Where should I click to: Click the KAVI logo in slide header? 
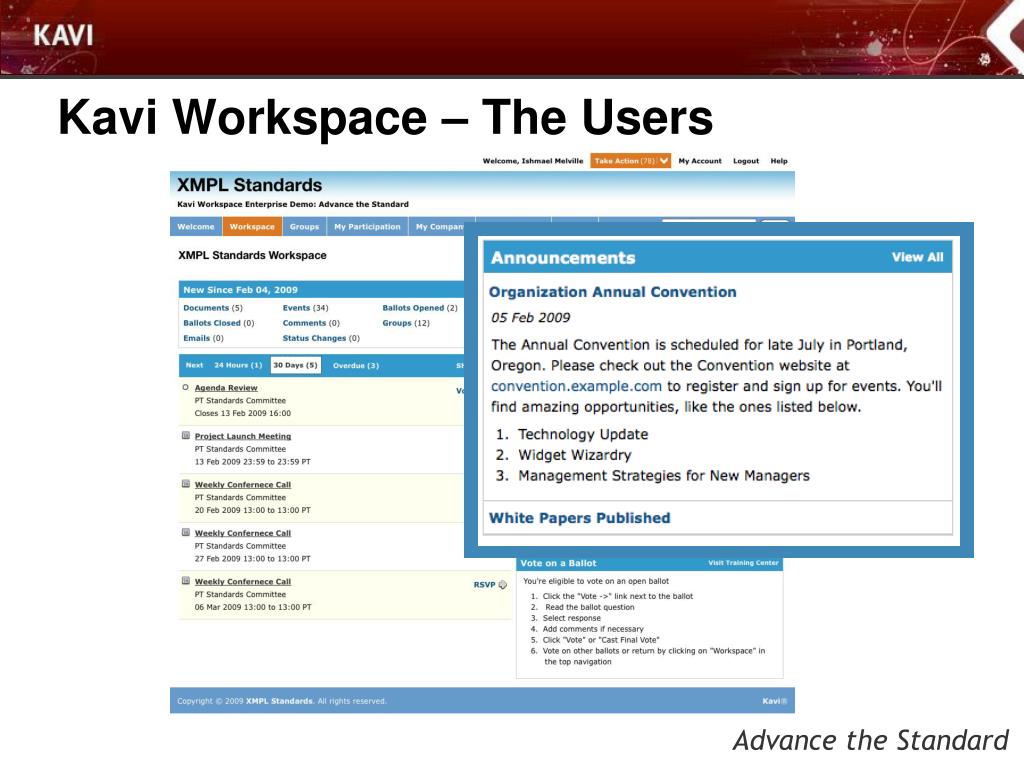coord(63,35)
